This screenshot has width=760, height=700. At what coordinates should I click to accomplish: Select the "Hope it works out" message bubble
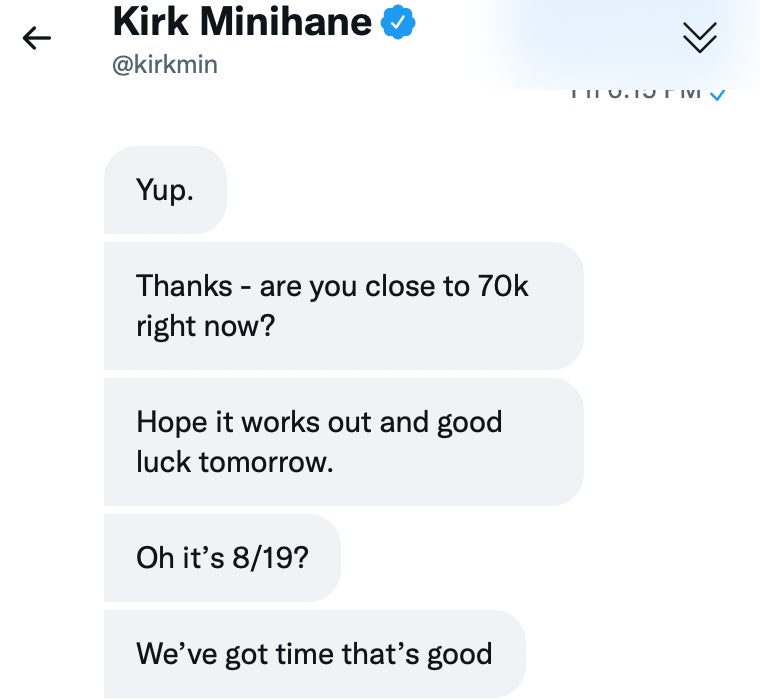coord(343,441)
